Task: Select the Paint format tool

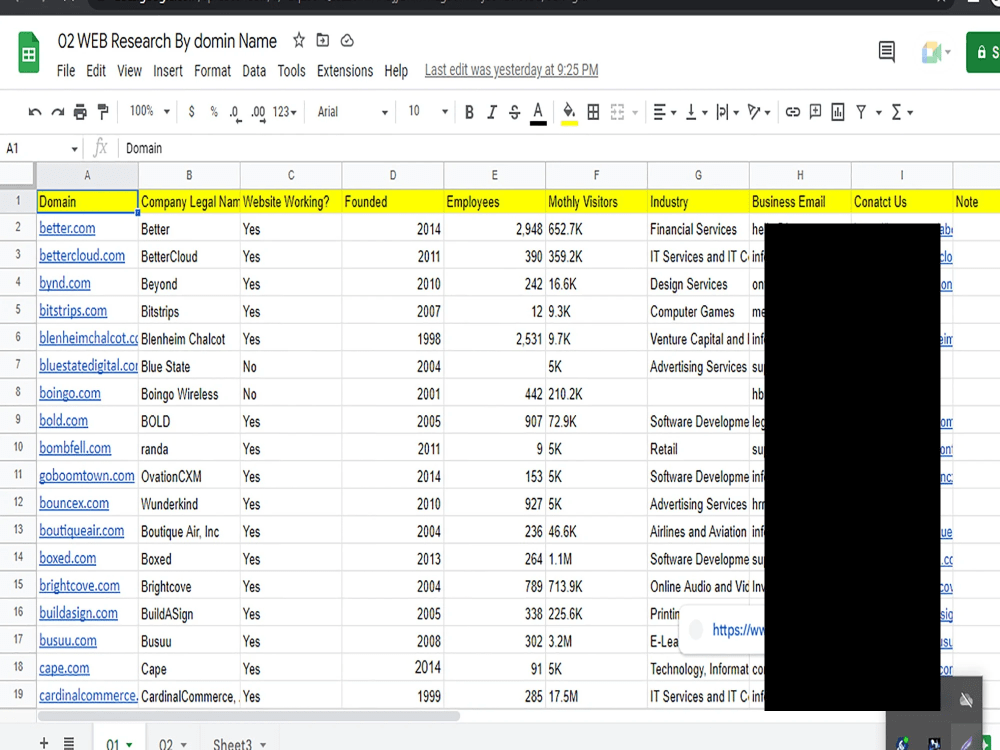Action: [x=103, y=112]
